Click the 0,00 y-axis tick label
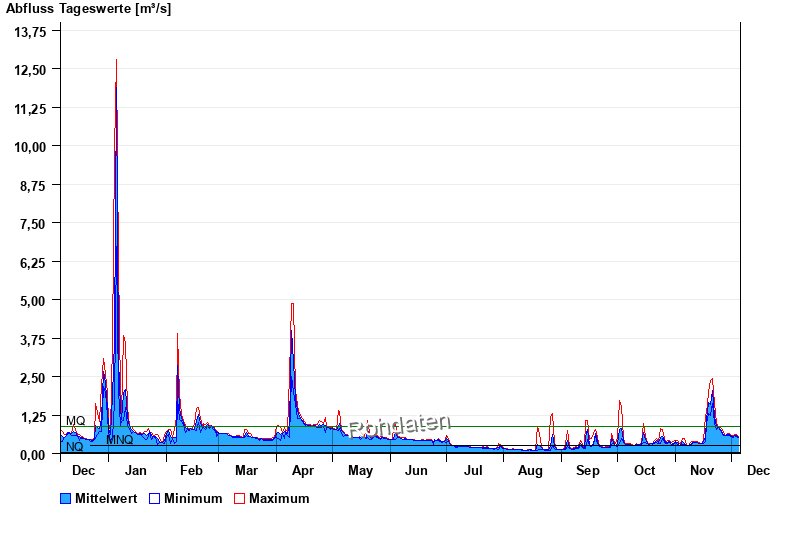The height and width of the screenshot is (550, 800). coord(33,454)
